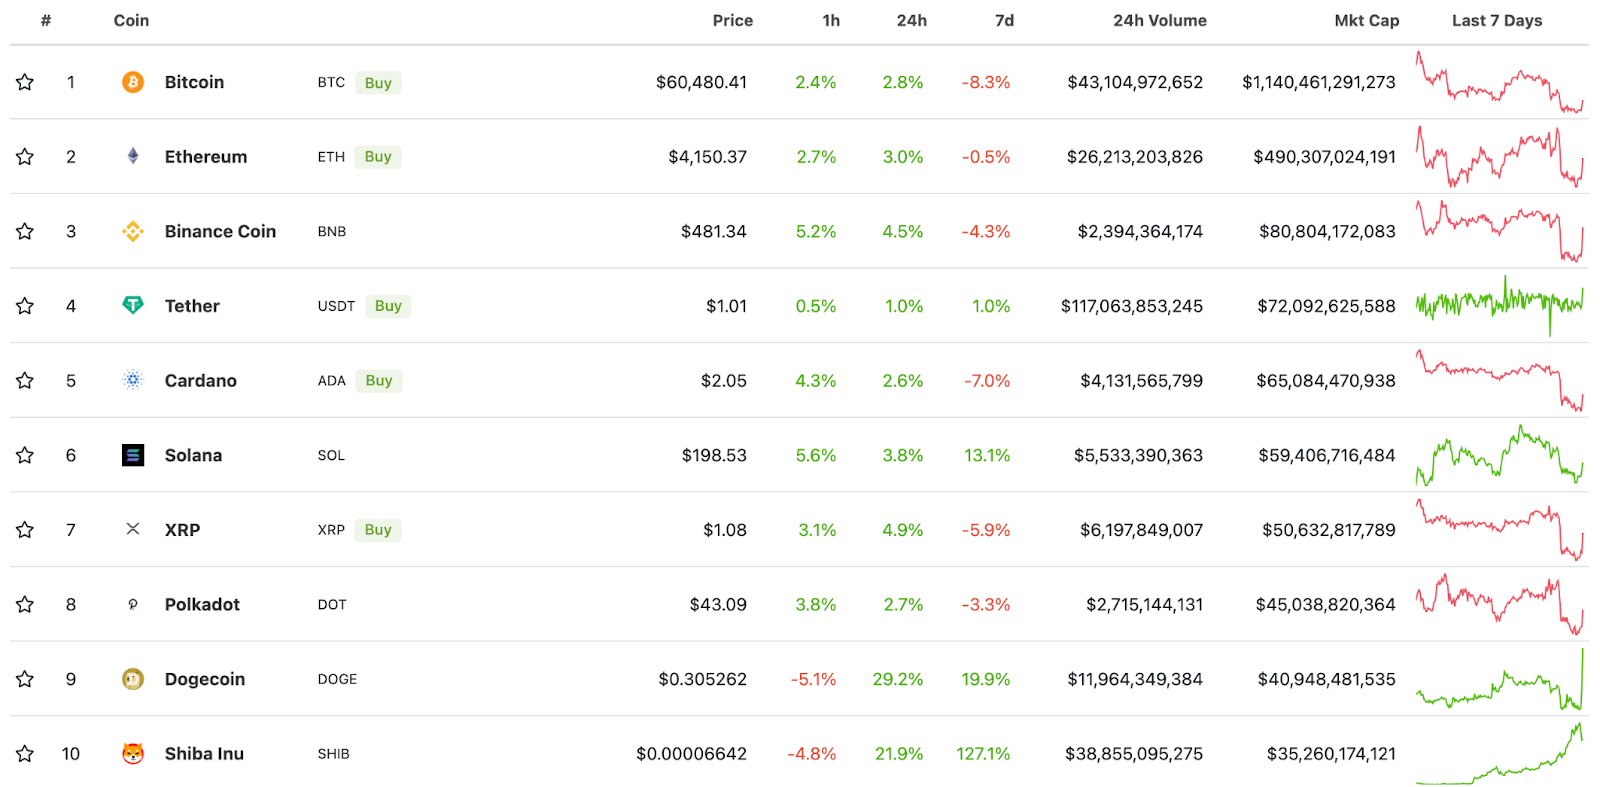Sort by the # rank column
The width and height of the screenshot is (1600, 787).
(x=46, y=20)
